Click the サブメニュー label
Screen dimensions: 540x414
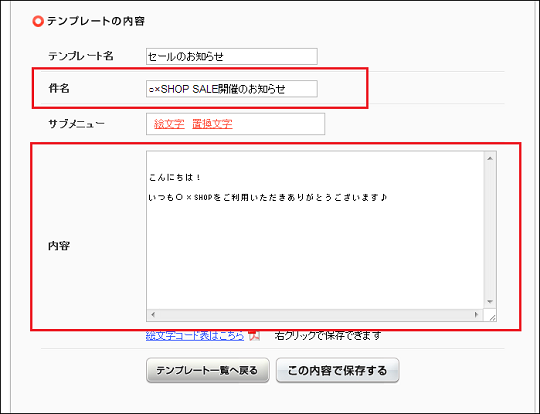coord(76,124)
